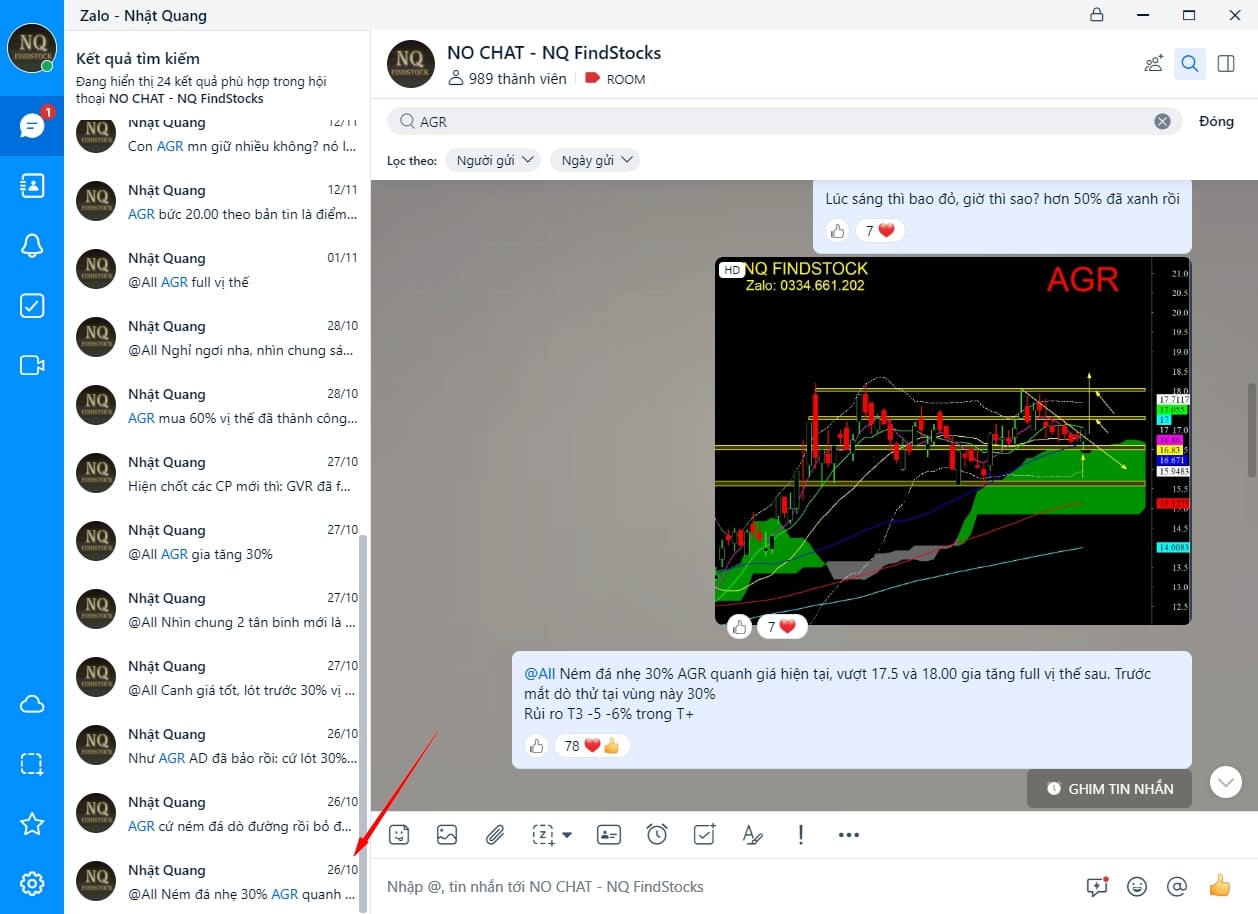Open the To-Do checkbox icon in sidebar
Screen dimensions: 1258x914
tap(32, 306)
